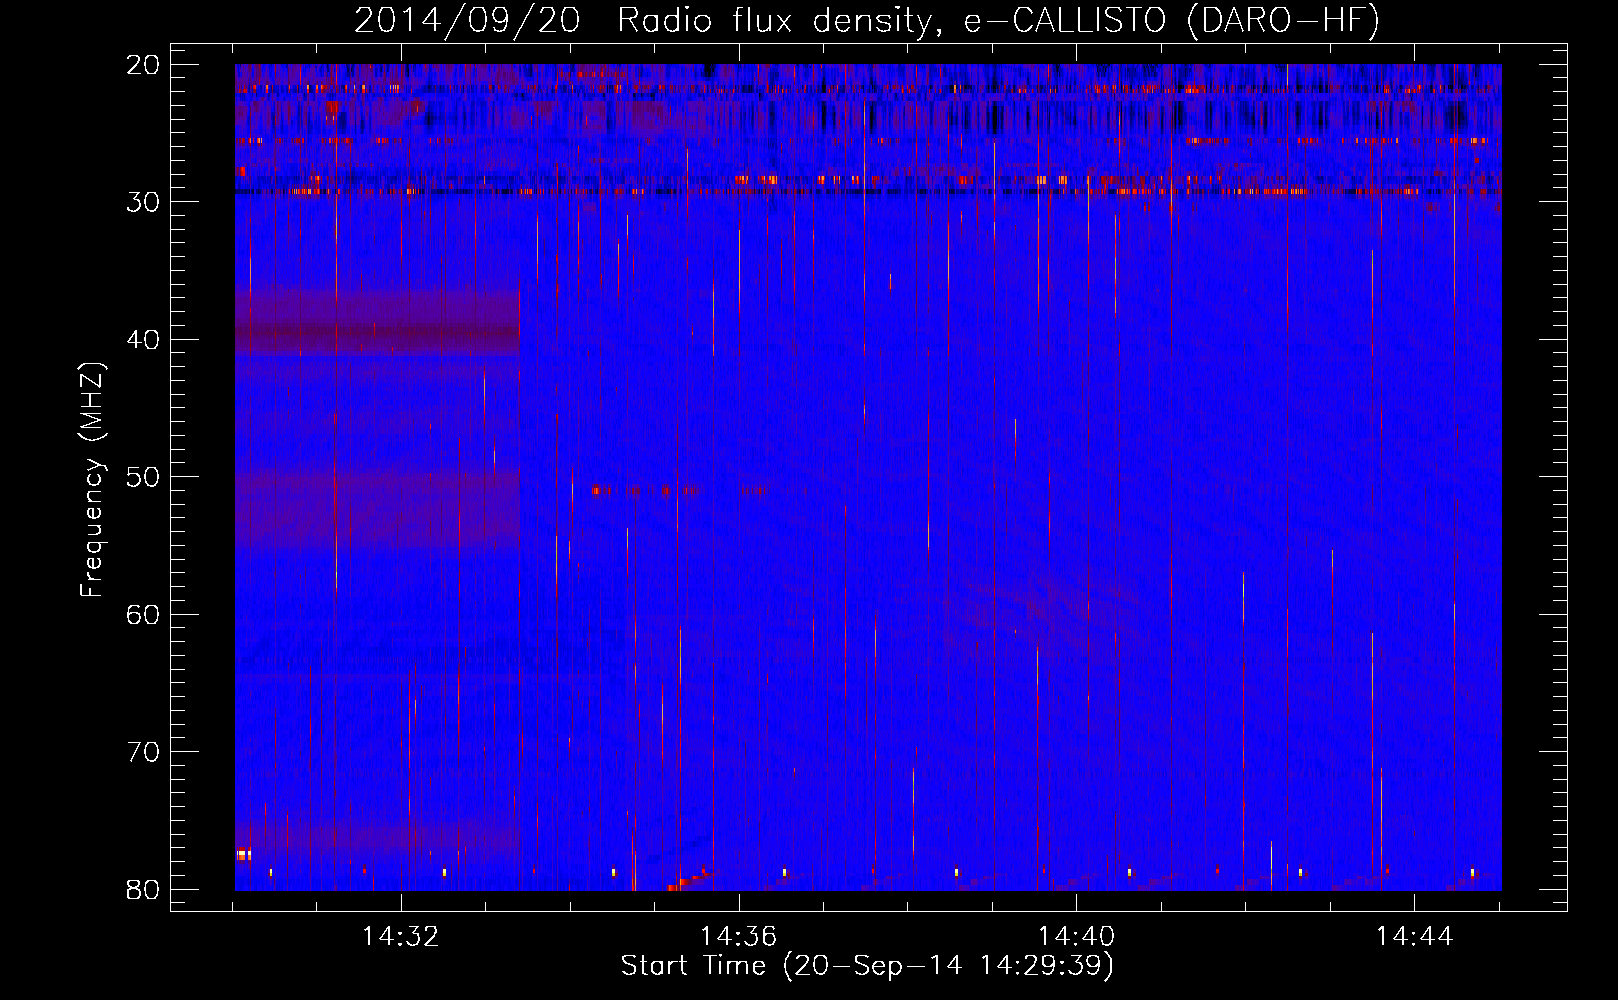
Task: Click the 14:32 time tick label
Action: [x=401, y=937]
